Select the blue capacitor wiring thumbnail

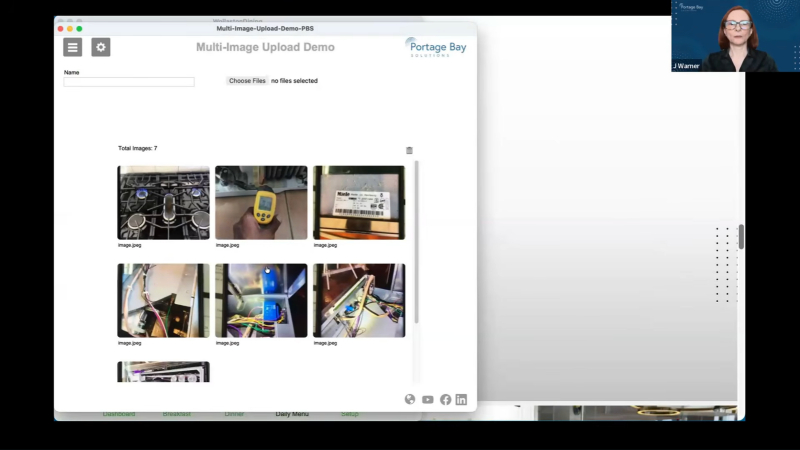click(261, 301)
